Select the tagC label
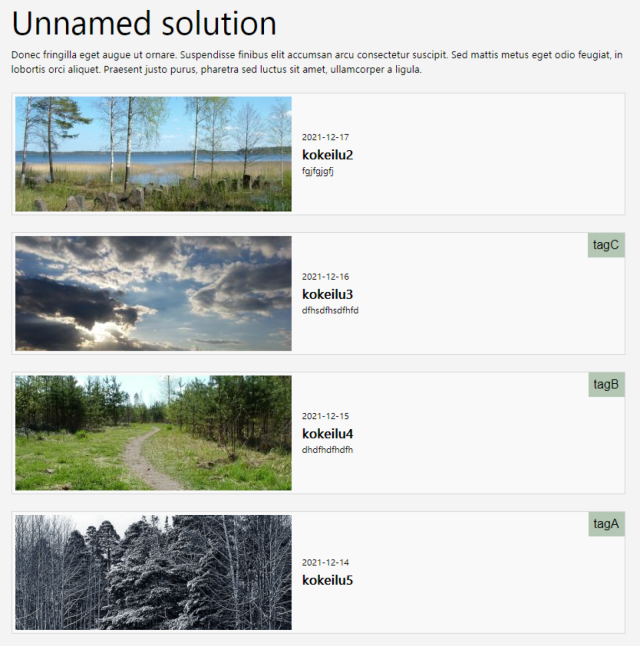 coord(606,245)
